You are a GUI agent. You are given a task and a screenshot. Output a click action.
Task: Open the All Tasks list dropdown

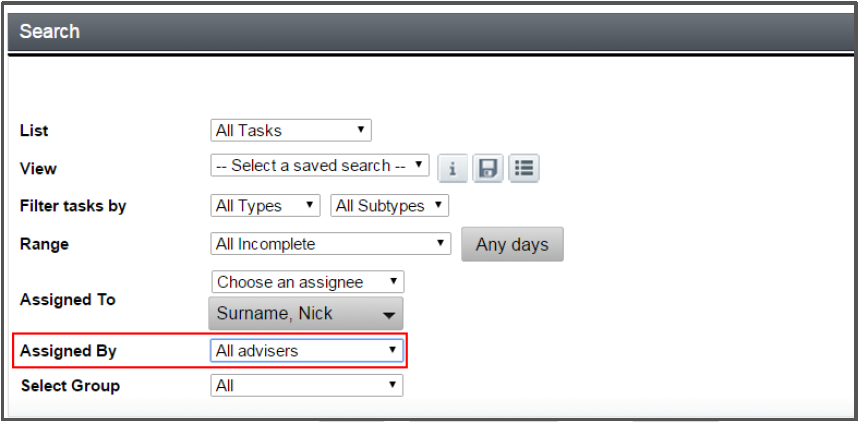coord(291,130)
